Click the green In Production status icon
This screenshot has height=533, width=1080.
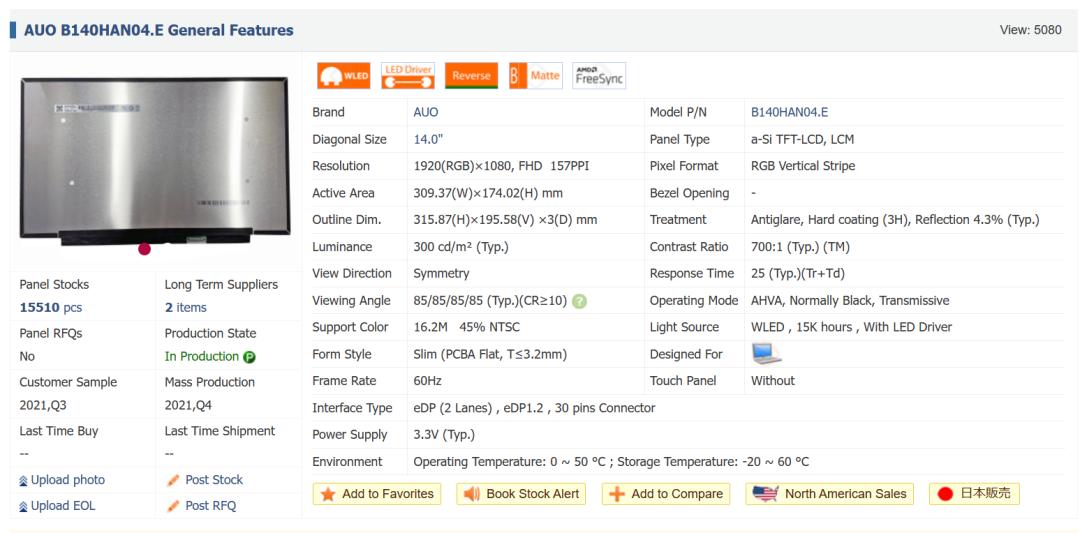(x=249, y=357)
